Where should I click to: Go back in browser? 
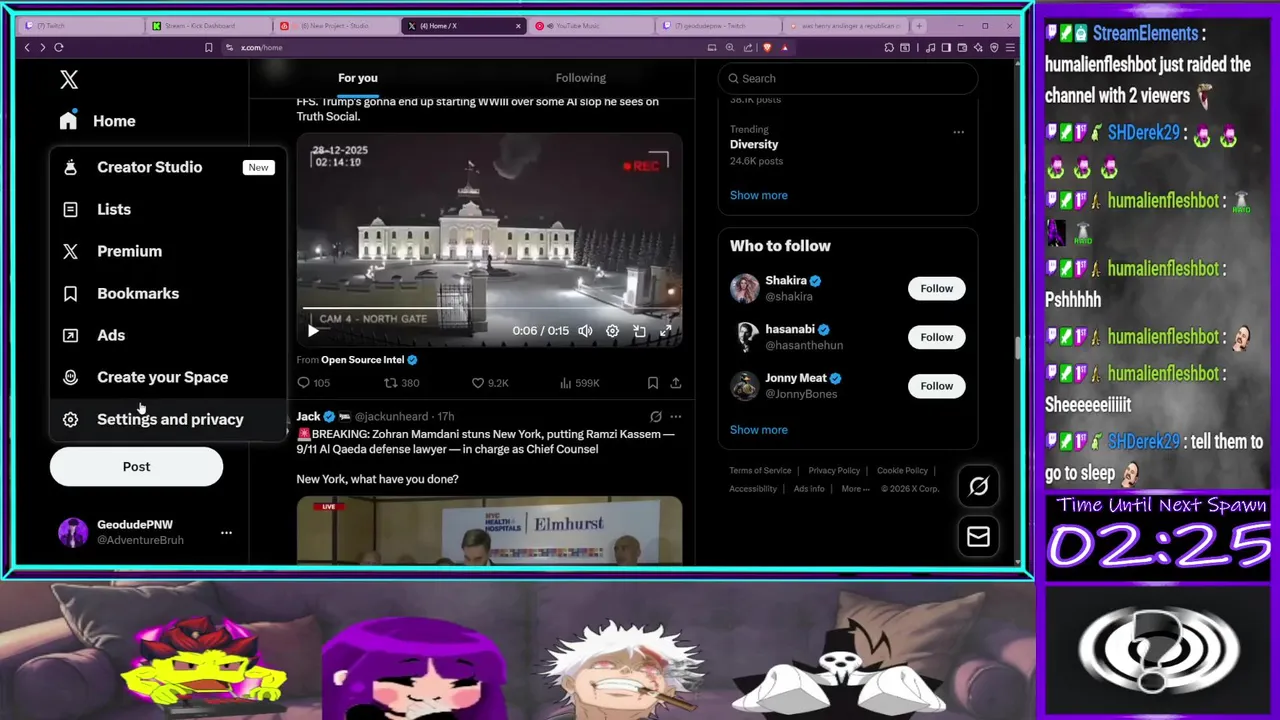27,47
